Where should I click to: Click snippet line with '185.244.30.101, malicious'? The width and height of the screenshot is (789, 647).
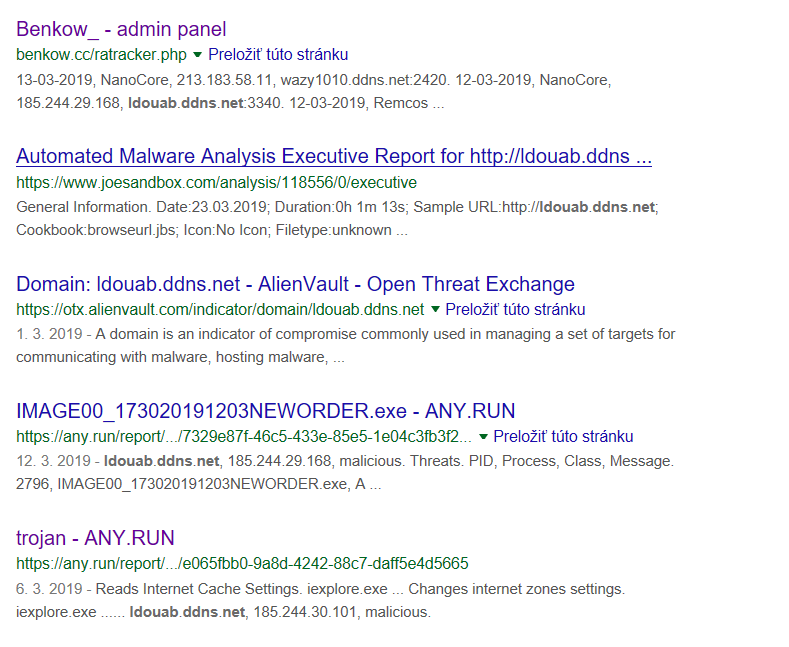[223, 612]
